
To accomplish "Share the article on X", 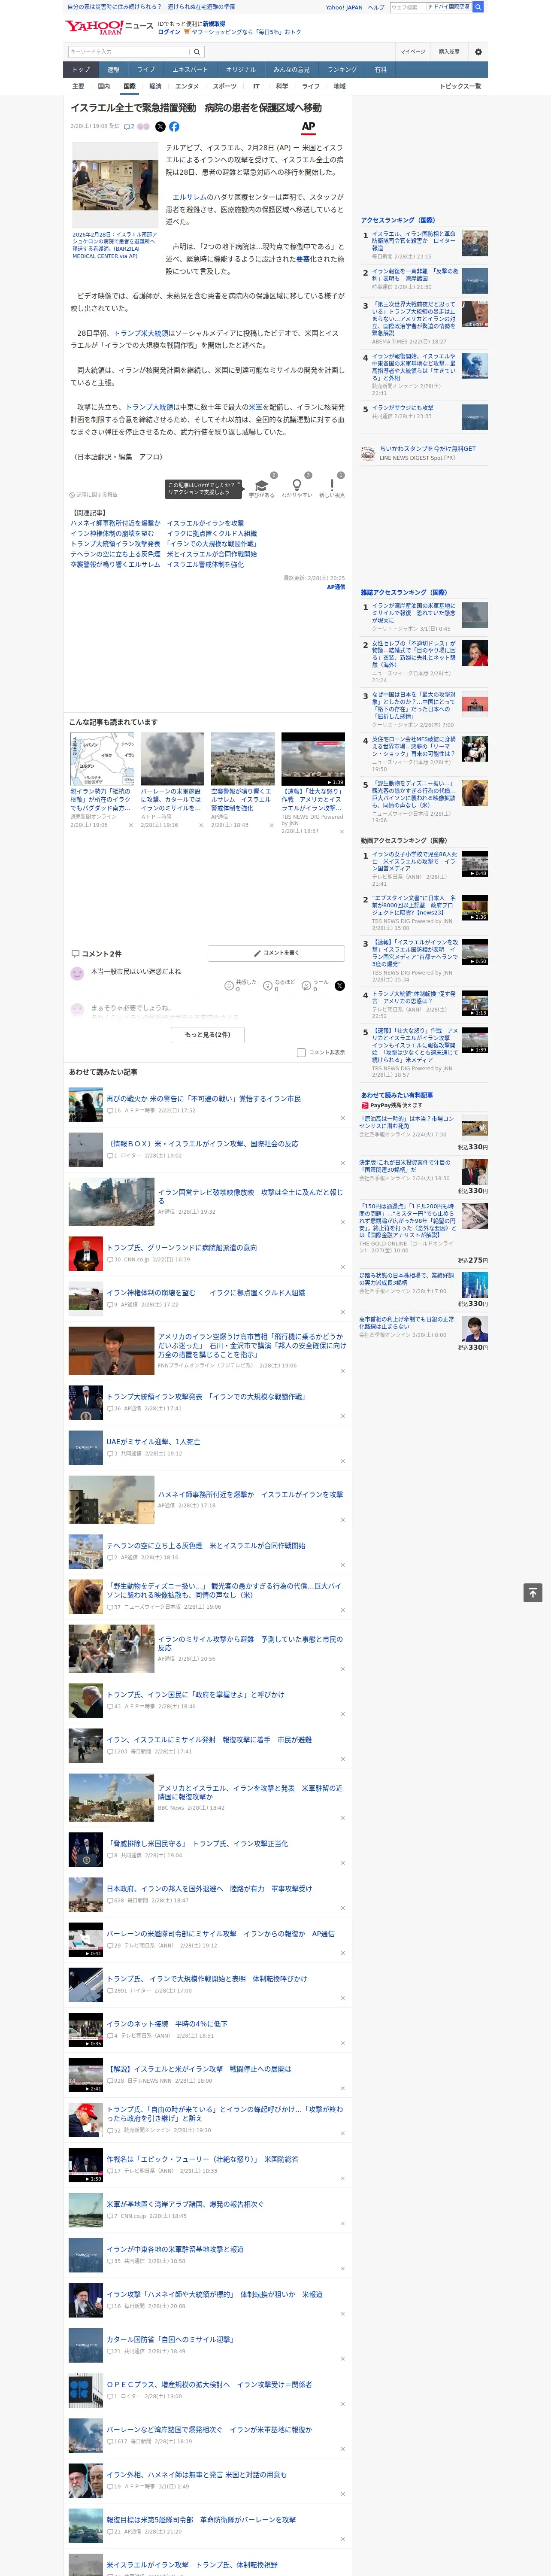I will coord(160,127).
